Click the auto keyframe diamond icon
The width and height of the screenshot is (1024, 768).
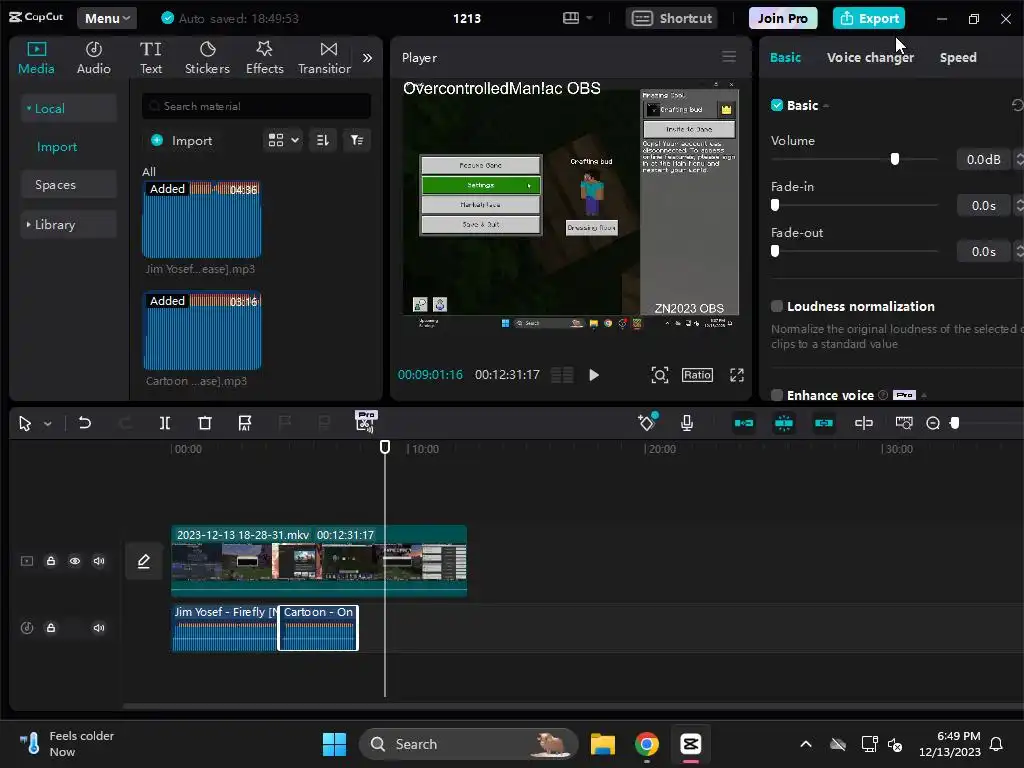pos(647,423)
